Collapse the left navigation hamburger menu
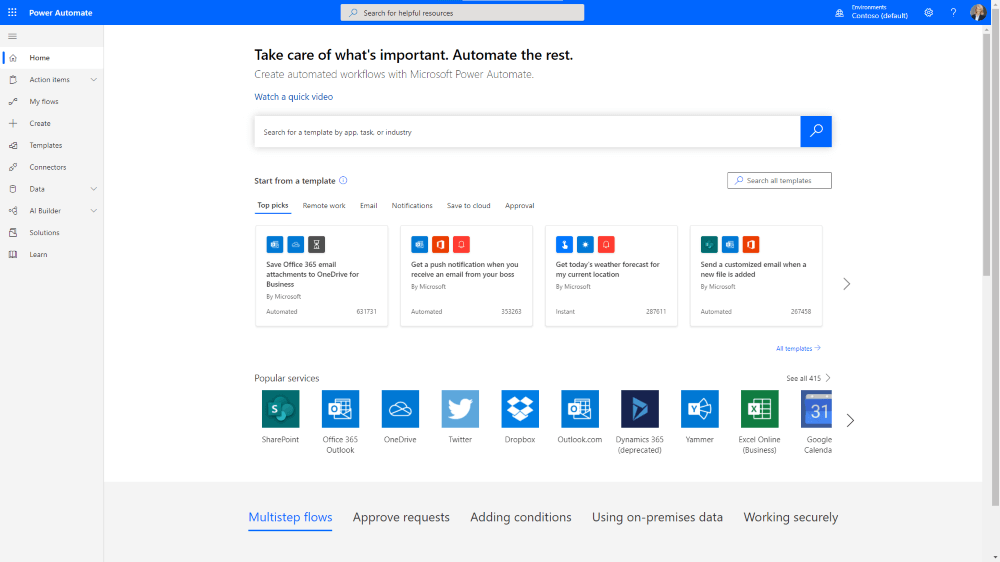This screenshot has width=1000, height=562. 12,36
